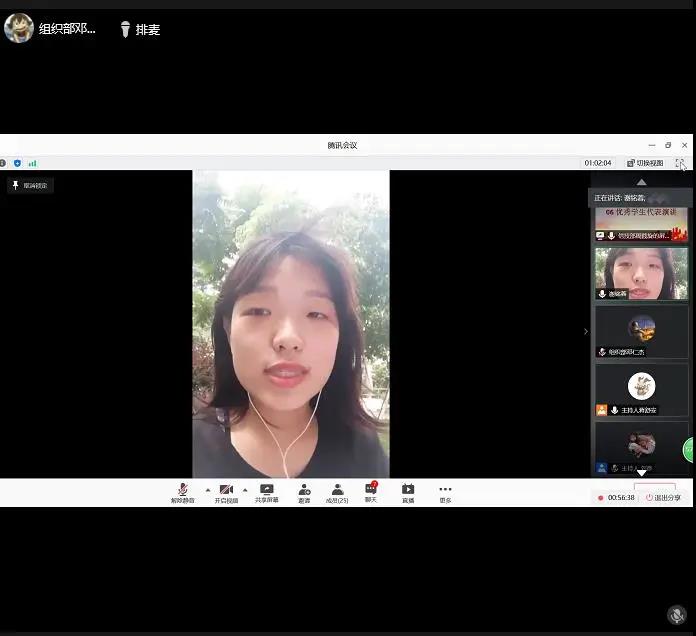
Task: Click the Live stream (直播) icon
Action: click(408, 491)
